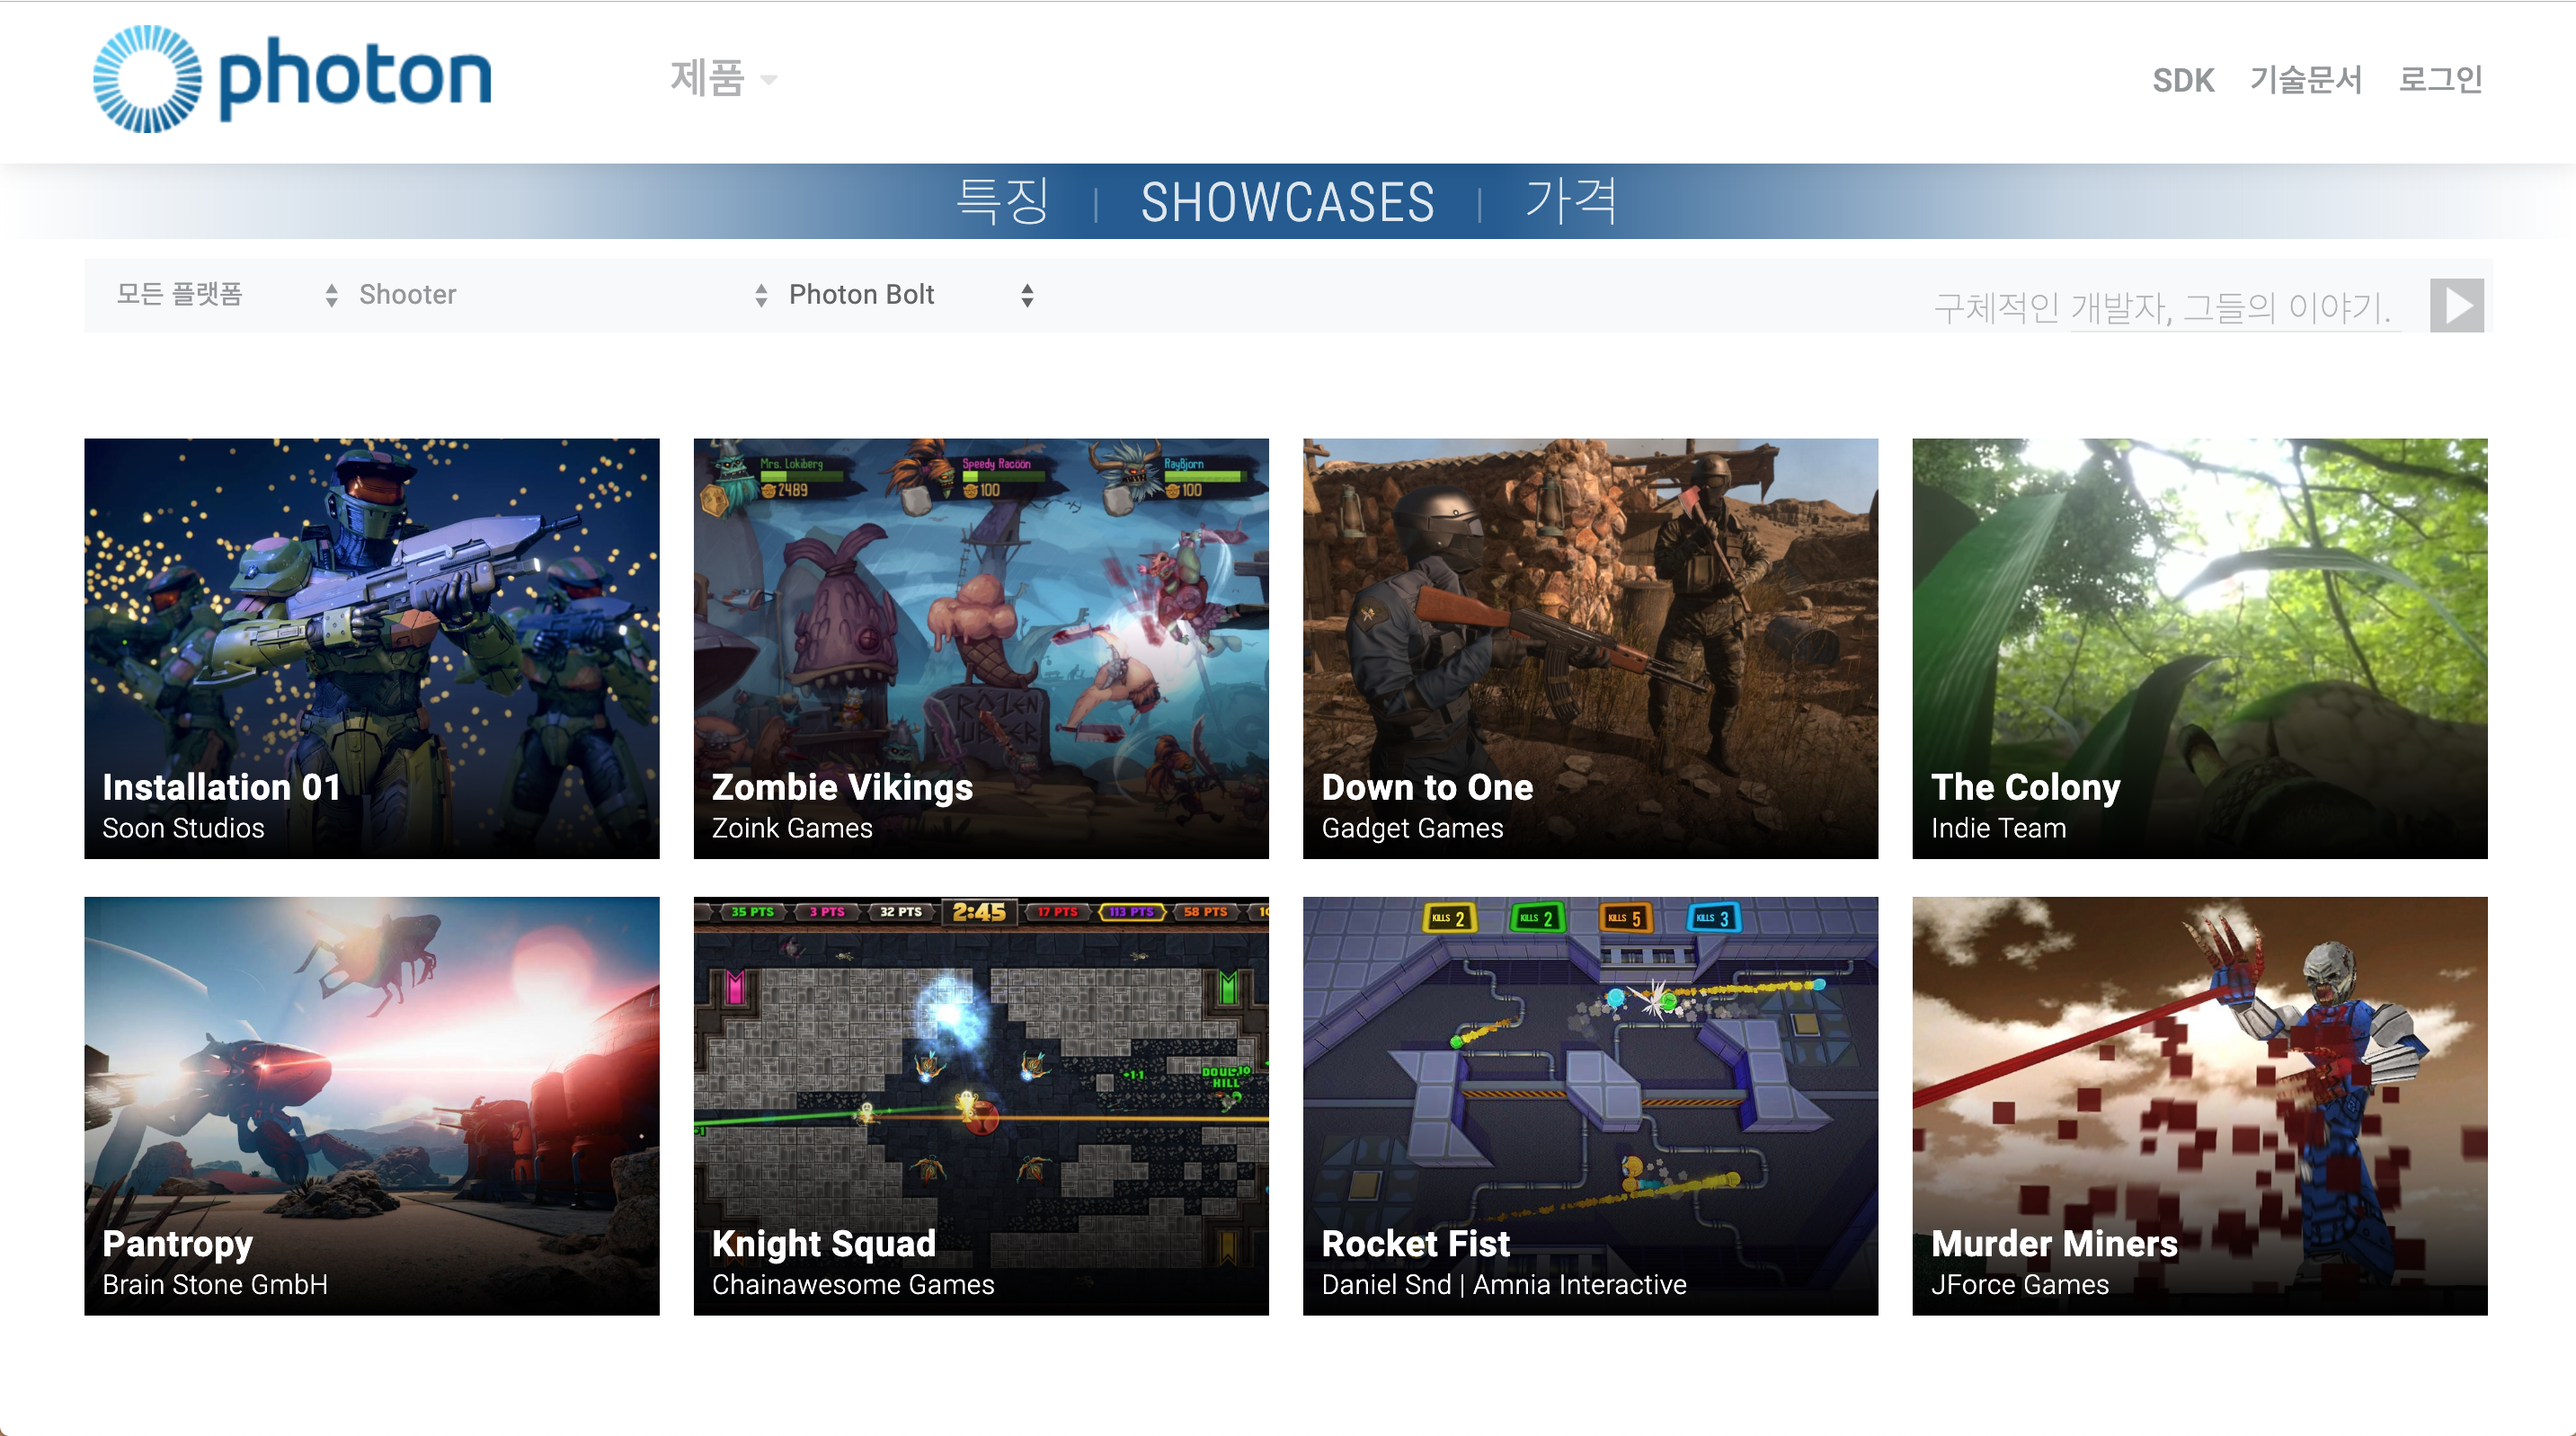Switch to the 가격 pricing tab
2576x1436 pixels.
click(1571, 202)
